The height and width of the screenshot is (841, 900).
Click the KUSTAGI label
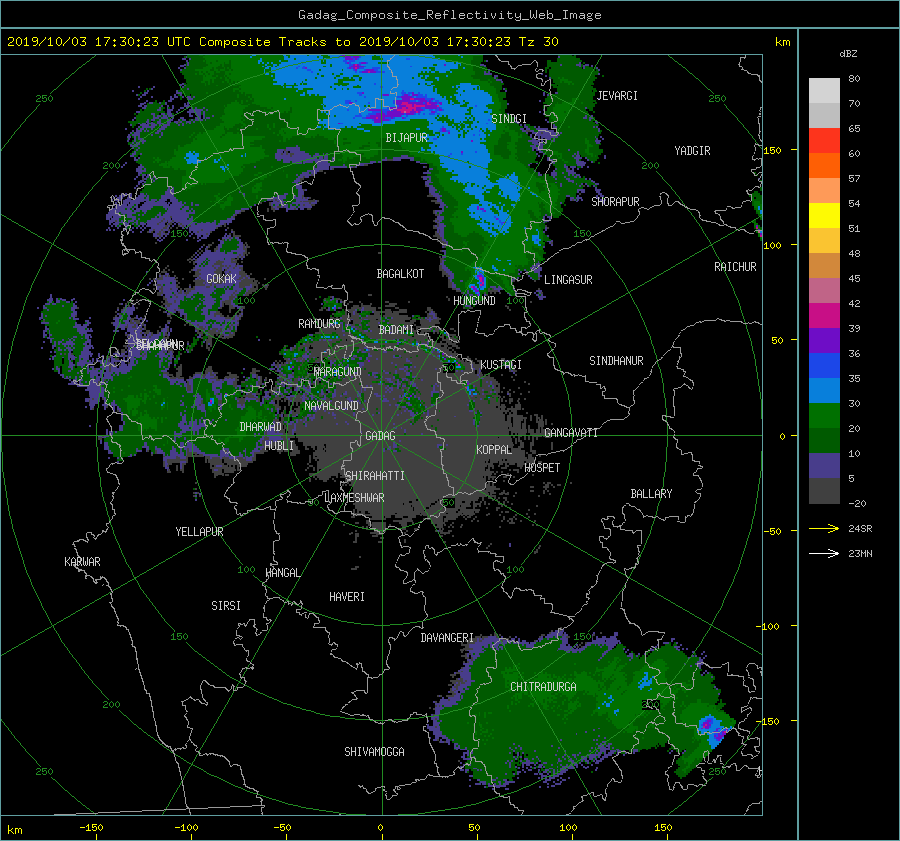(501, 365)
